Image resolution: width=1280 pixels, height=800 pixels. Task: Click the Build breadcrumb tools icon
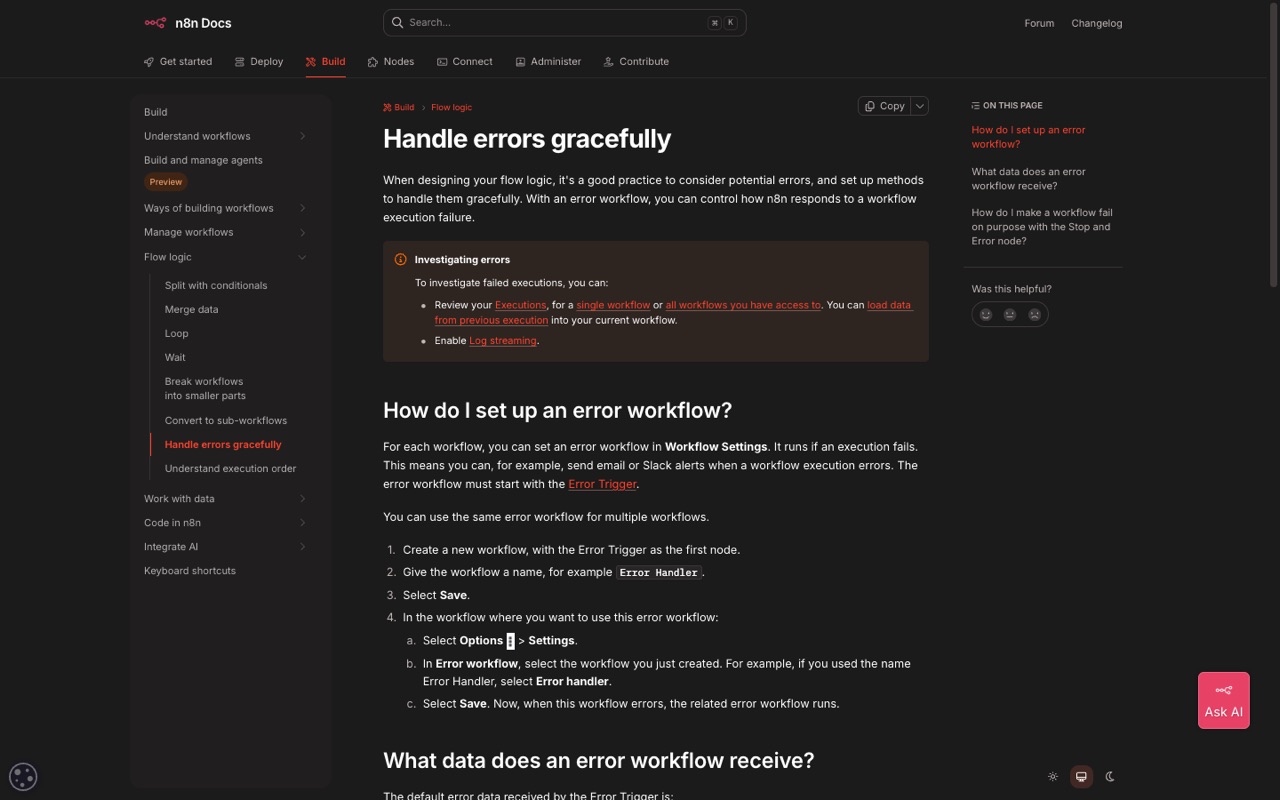387,107
